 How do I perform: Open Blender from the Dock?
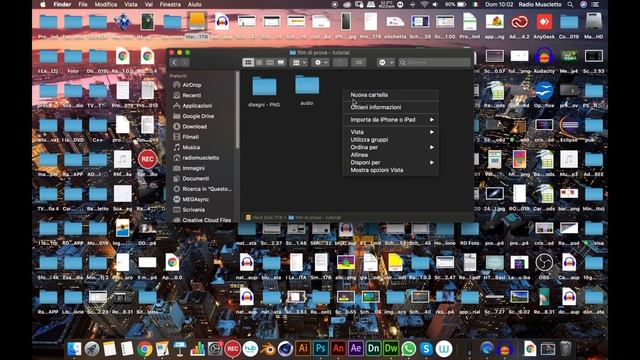268,349
